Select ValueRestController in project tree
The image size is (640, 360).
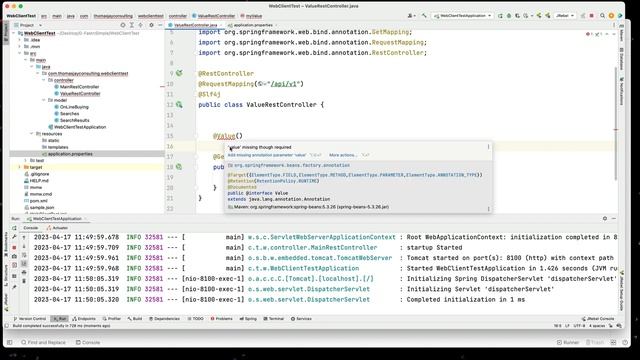click(x=80, y=93)
